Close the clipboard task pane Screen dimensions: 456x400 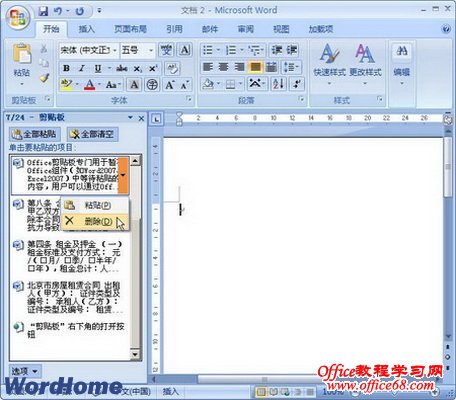pos(141,118)
